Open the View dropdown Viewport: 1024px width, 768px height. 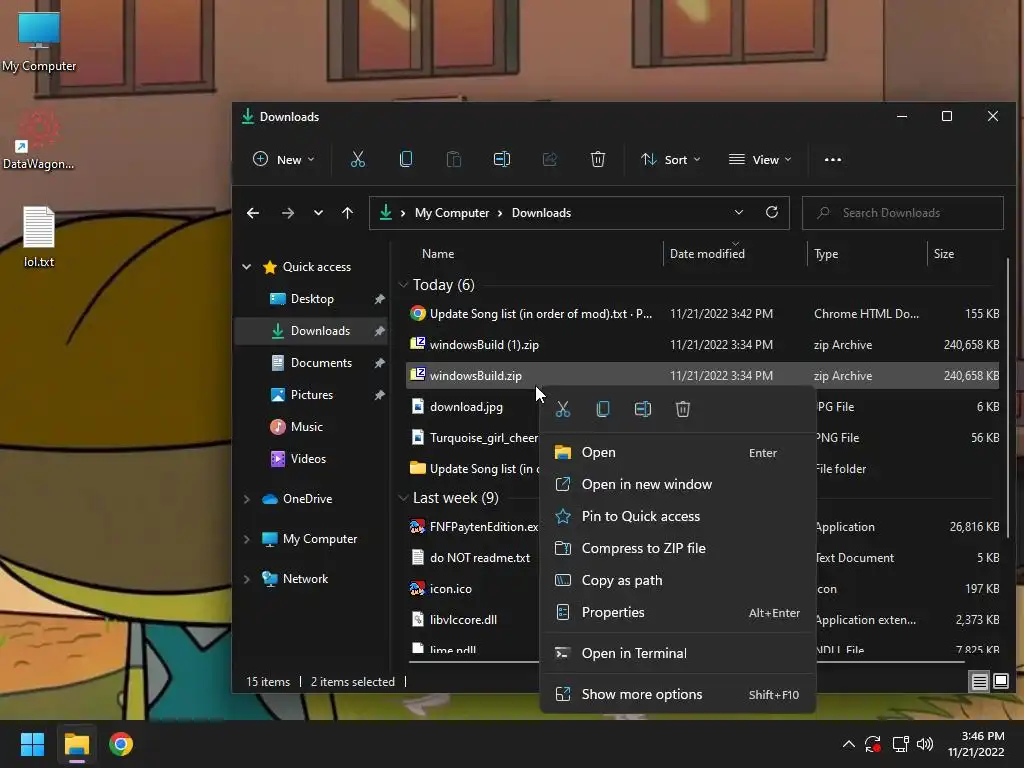tap(760, 159)
